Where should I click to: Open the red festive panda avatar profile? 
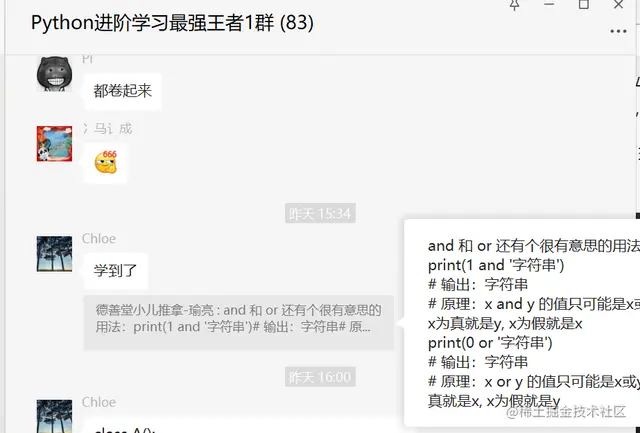point(54,144)
